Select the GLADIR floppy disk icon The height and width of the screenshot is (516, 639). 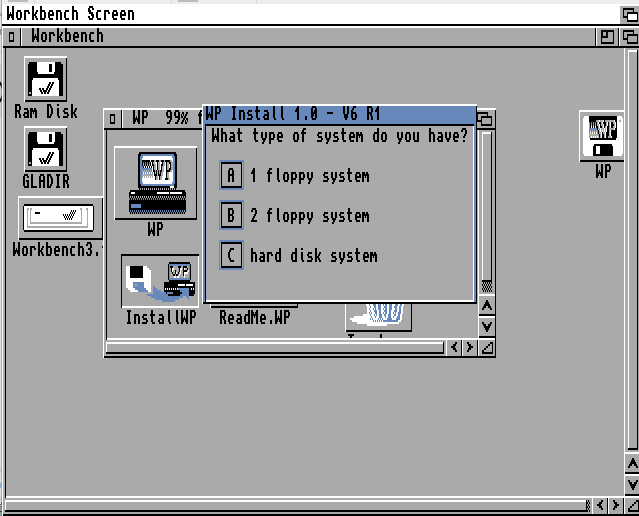pos(46,149)
